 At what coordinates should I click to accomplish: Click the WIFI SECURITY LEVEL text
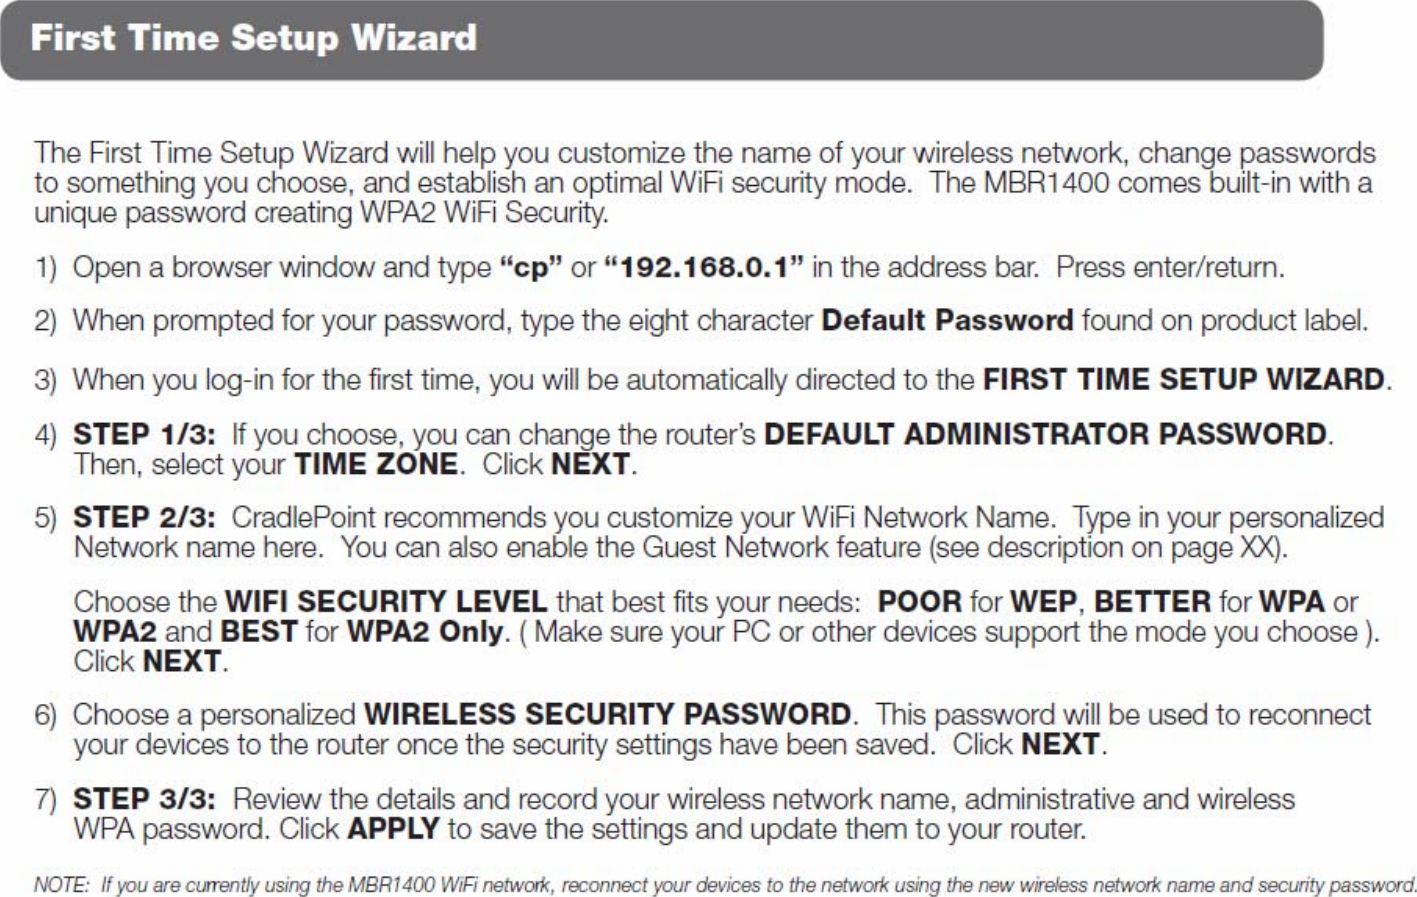(386, 602)
